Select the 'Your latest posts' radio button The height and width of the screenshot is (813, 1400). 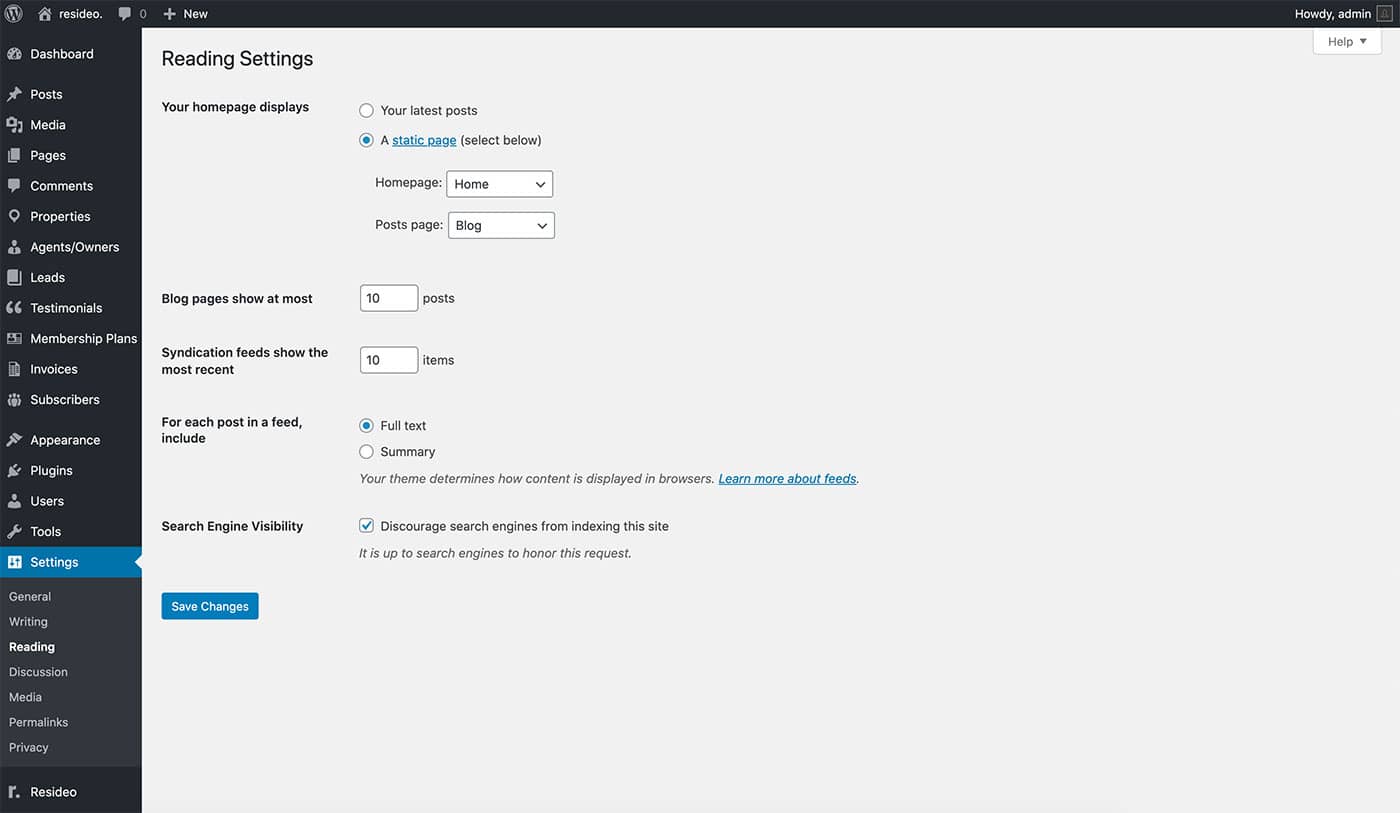366,110
